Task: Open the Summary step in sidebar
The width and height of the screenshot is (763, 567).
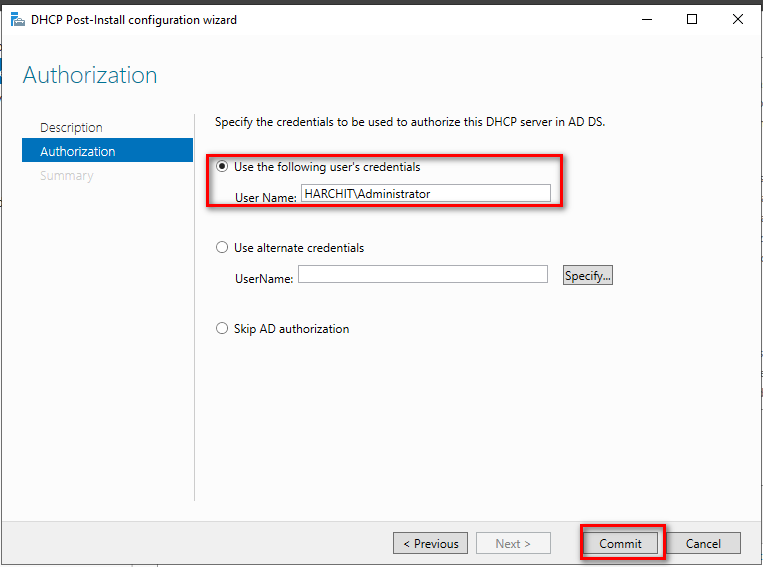Action: pos(67,176)
